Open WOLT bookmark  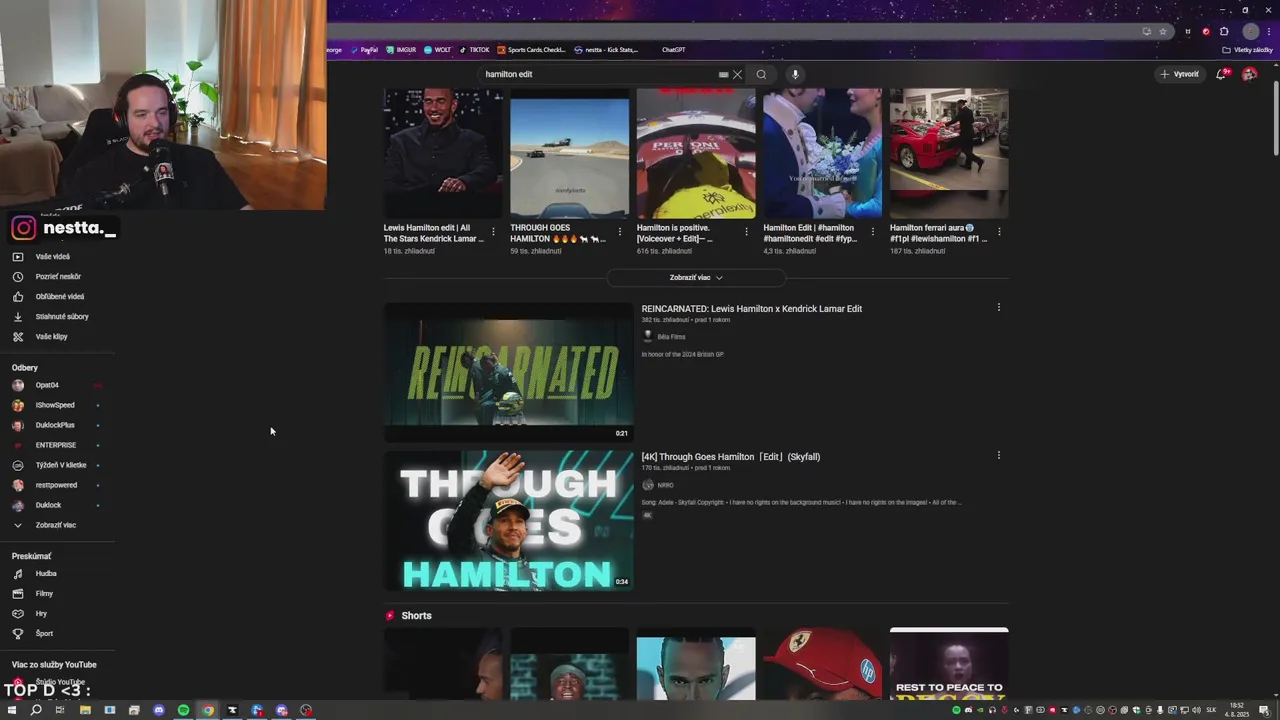click(x=437, y=50)
